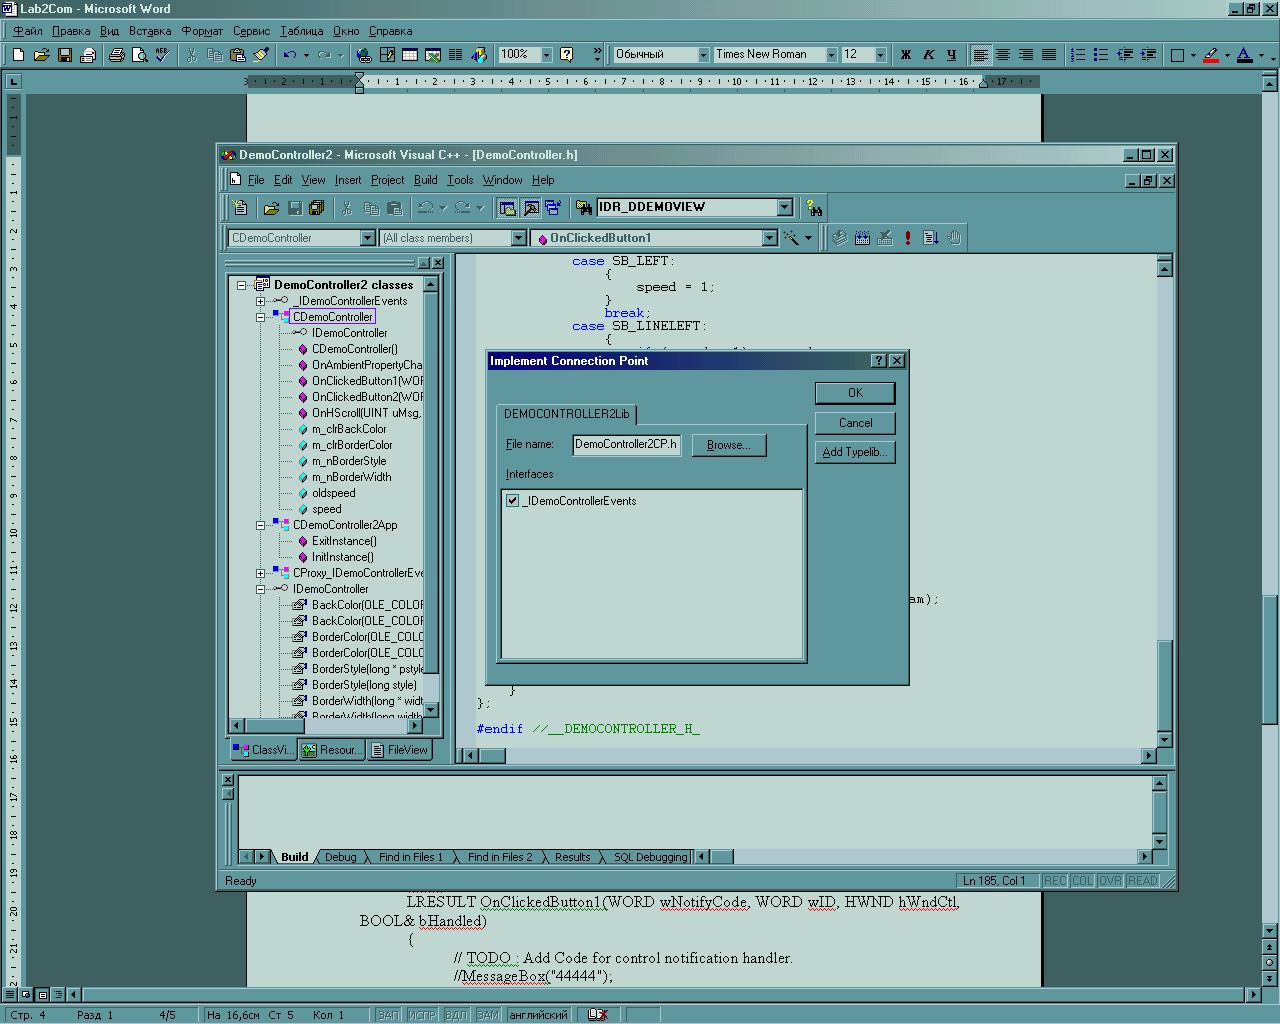This screenshot has width=1280, height=1024.
Task: Toggle the Visual C++ Output window icon
Action: (531, 208)
